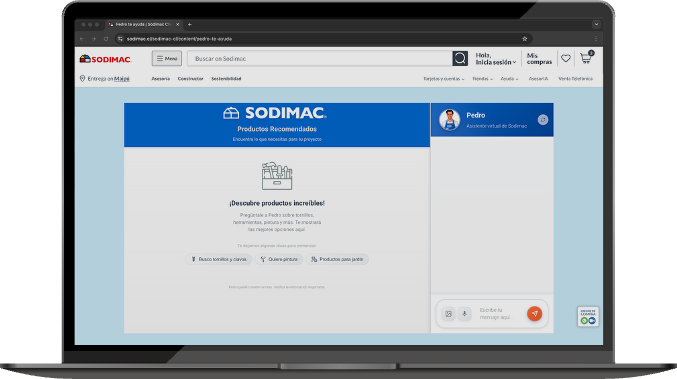The height and width of the screenshot is (379, 677).
Task: Open the browser three-dot menu
Action: pyautogui.click(x=596, y=39)
